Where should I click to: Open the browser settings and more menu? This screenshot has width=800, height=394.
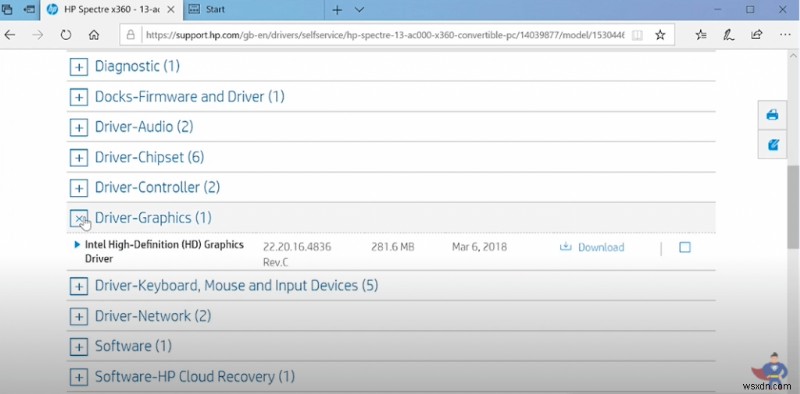point(785,35)
